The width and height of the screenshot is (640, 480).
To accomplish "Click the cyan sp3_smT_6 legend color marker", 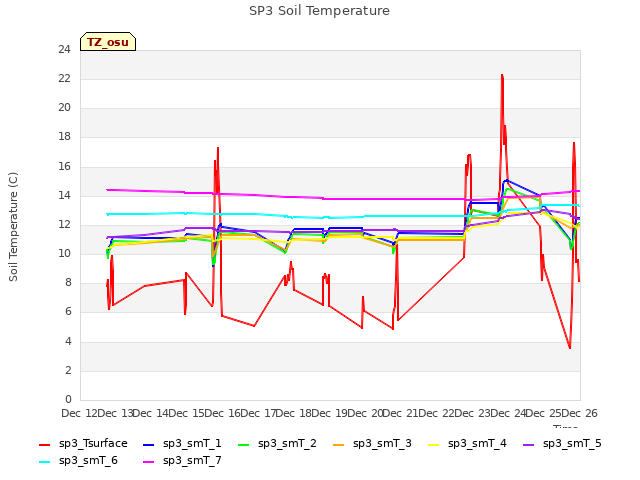I will [44, 462].
